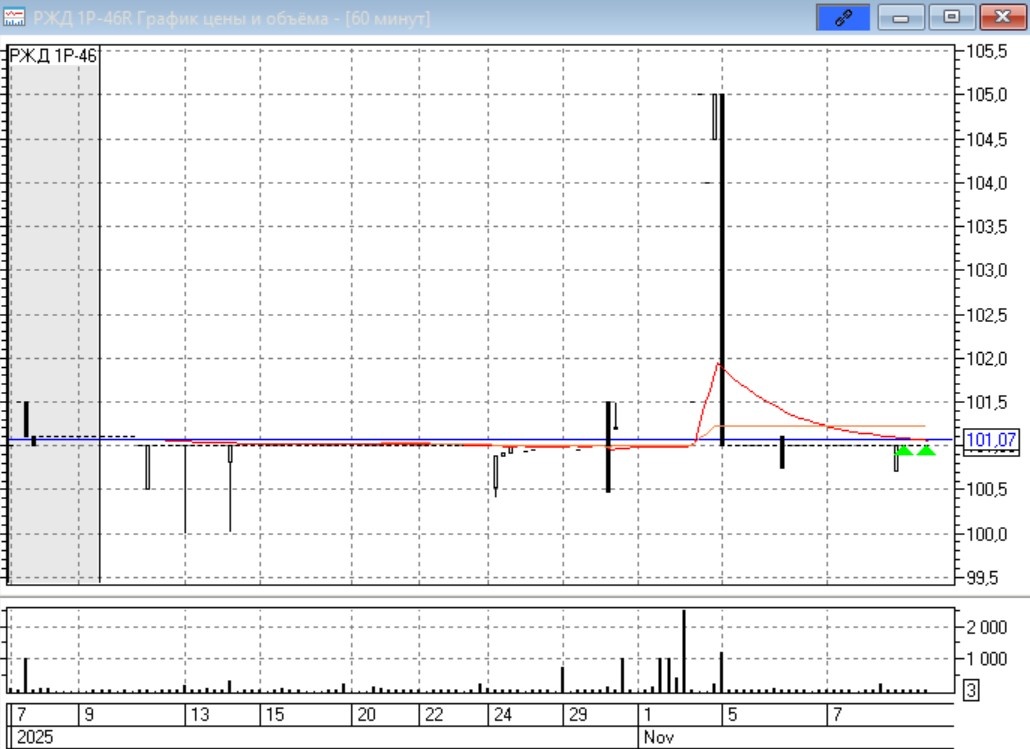Screen dimensions: 1030x749
Task: Click the 102,5 price axis label
Action: tap(986, 315)
